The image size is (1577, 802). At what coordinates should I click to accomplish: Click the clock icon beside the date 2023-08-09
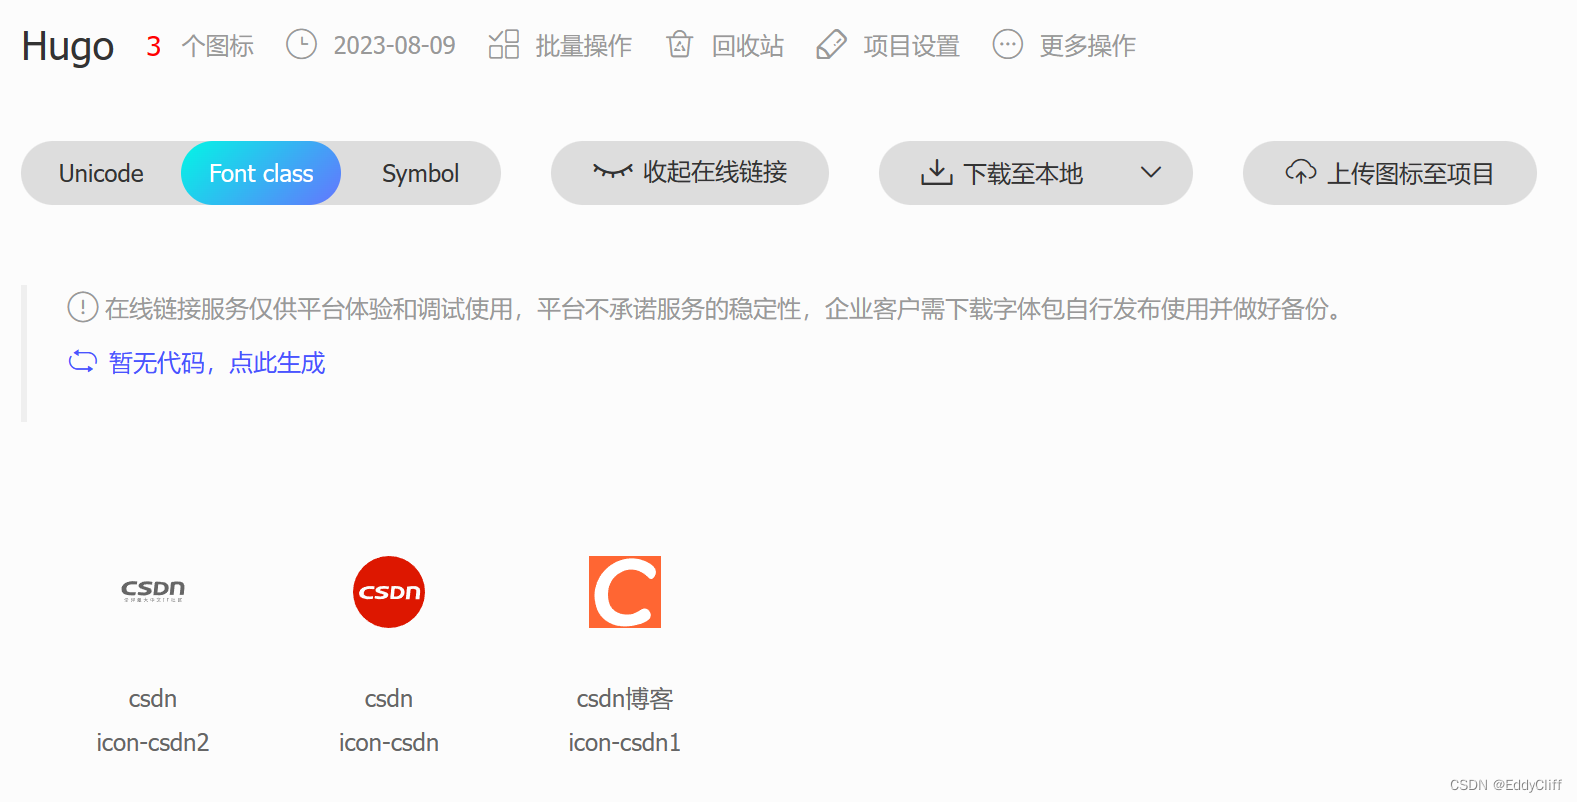pyautogui.click(x=301, y=44)
